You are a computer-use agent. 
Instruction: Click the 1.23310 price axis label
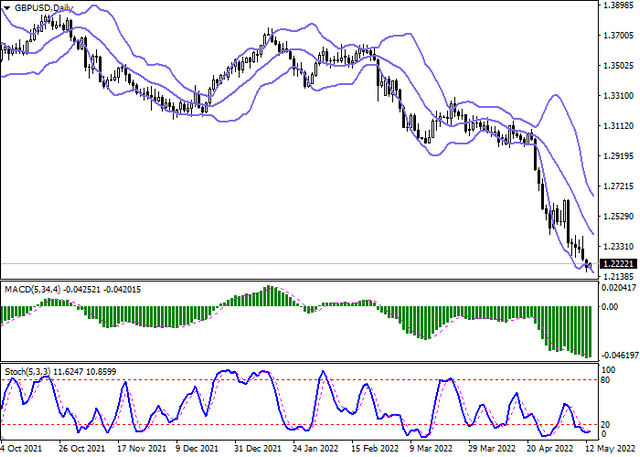[620, 246]
